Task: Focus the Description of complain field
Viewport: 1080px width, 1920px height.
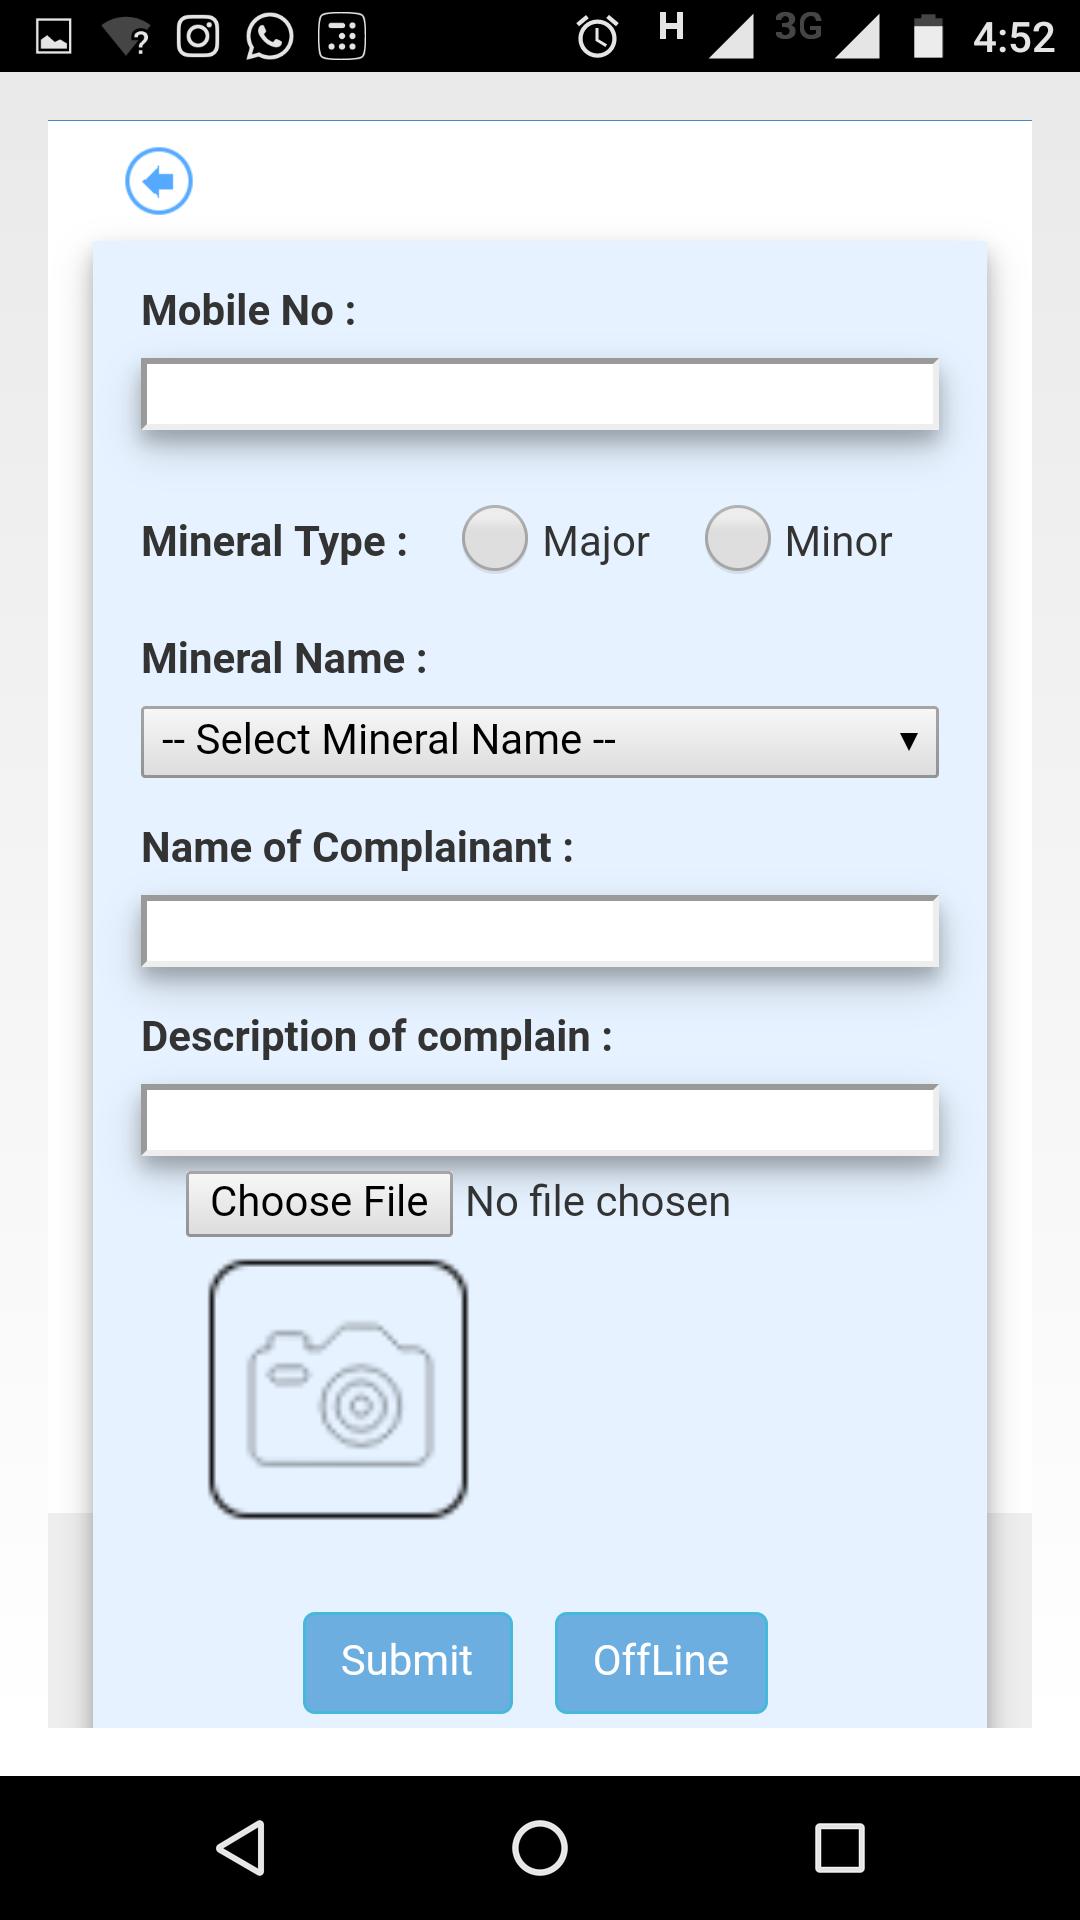Action: pyautogui.click(x=540, y=1121)
